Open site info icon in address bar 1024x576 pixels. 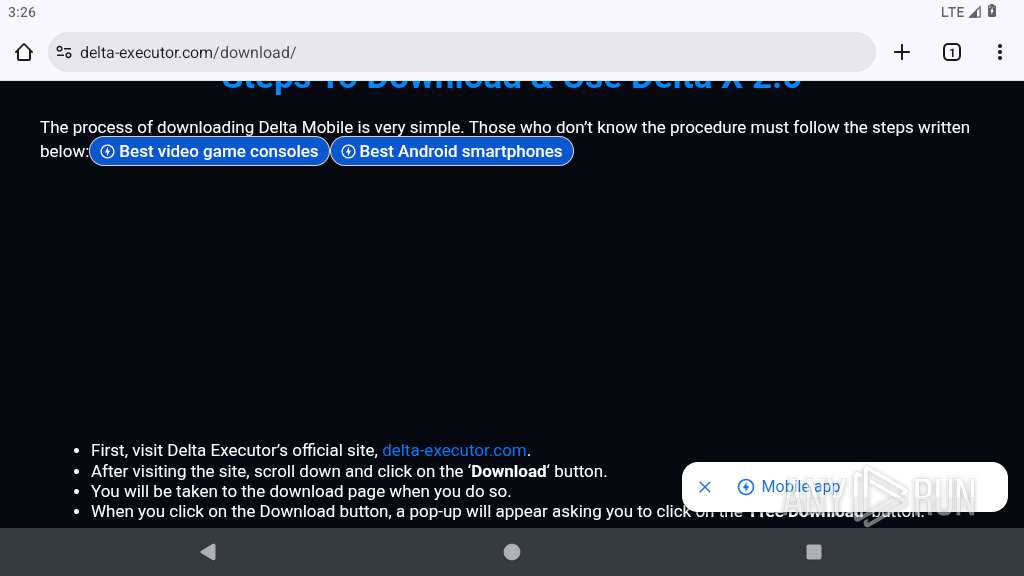[x=64, y=52]
